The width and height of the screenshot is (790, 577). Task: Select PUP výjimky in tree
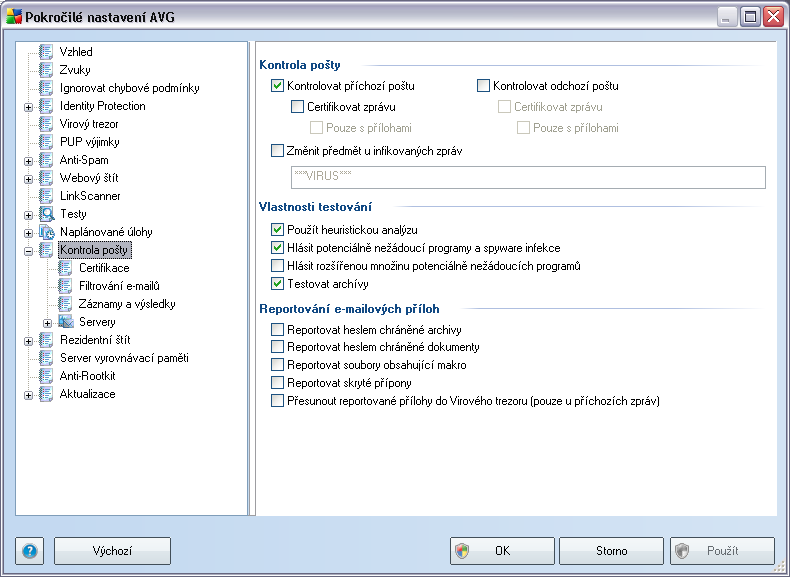point(90,142)
